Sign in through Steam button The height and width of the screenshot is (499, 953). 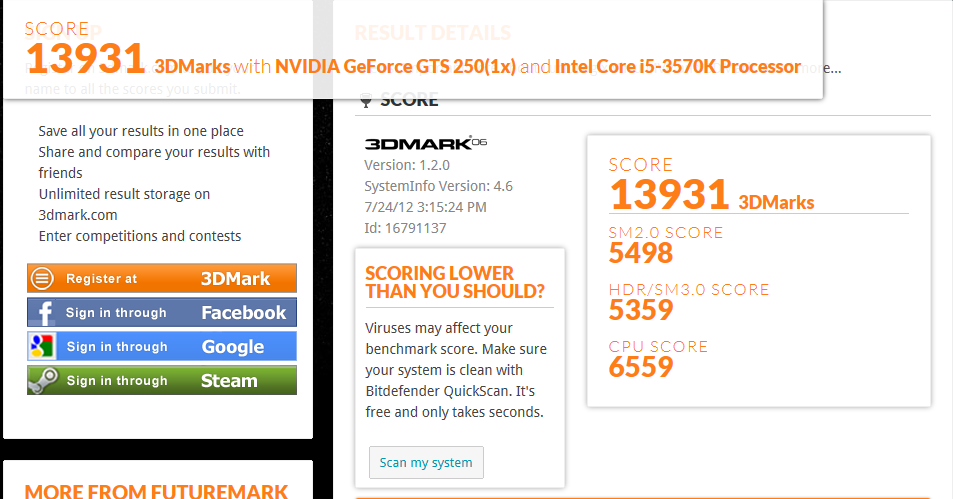coord(162,380)
